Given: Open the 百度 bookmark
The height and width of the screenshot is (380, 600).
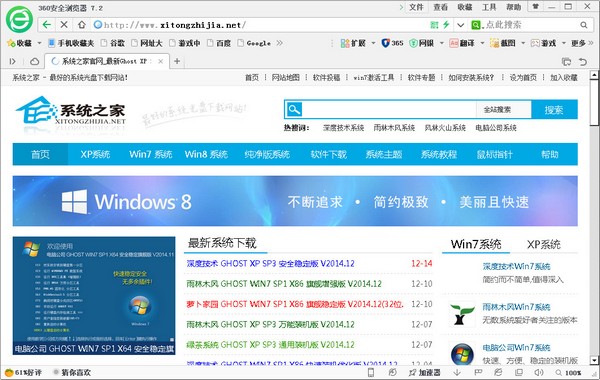Looking at the screenshot, I should click(219, 43).
